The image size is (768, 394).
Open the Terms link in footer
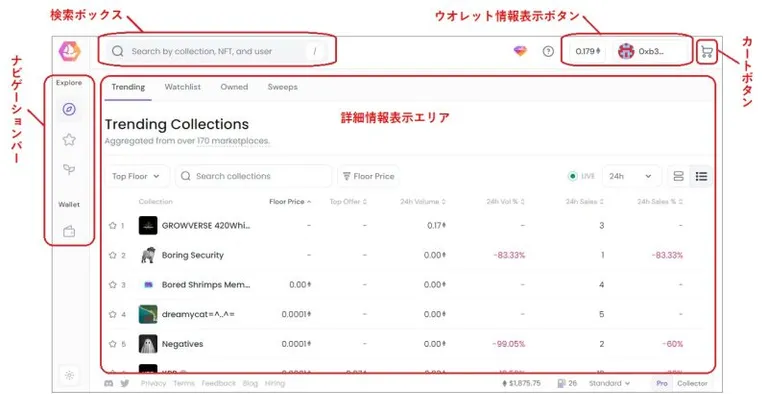point(184,384)
